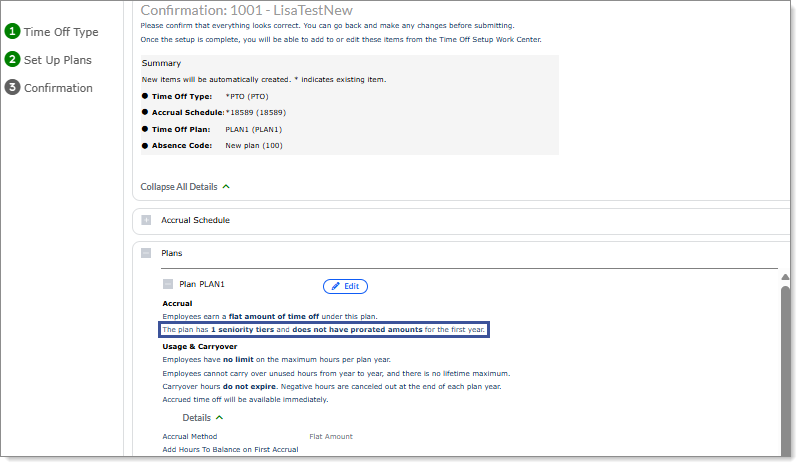Expand Accrual Schedule using the plus icon
Image resolution: width=801 pixels, height=467 pixels.
[x=146, y=220]
